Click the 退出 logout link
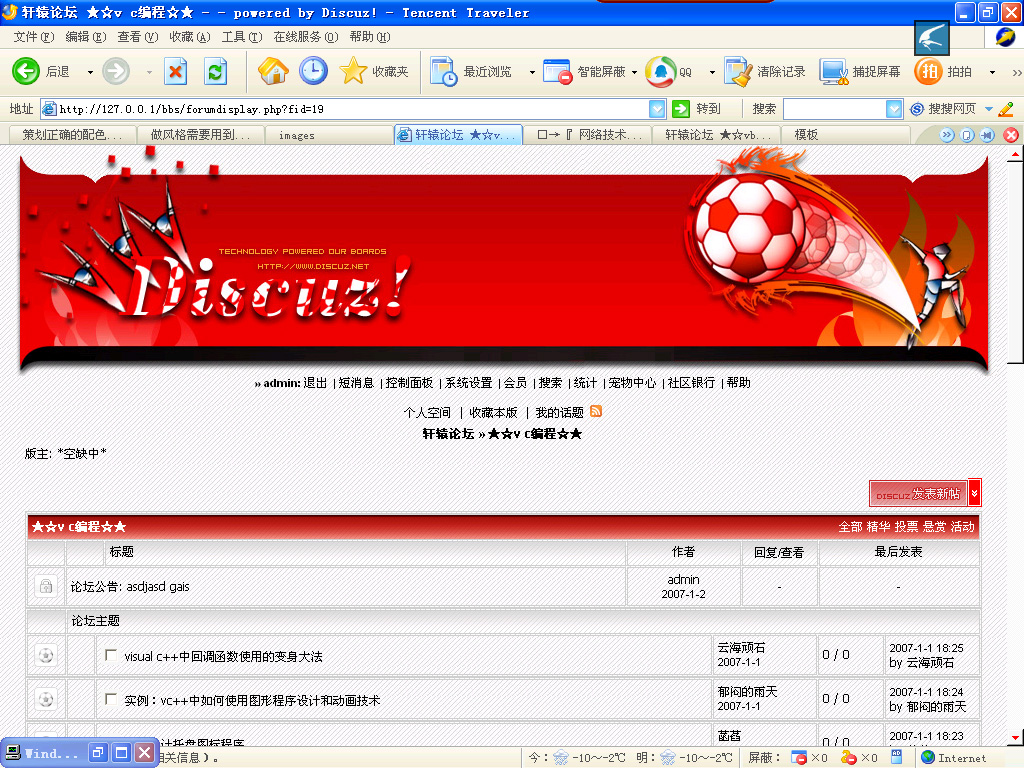Viewport: 1024px width, 768px height. [315, 383]
